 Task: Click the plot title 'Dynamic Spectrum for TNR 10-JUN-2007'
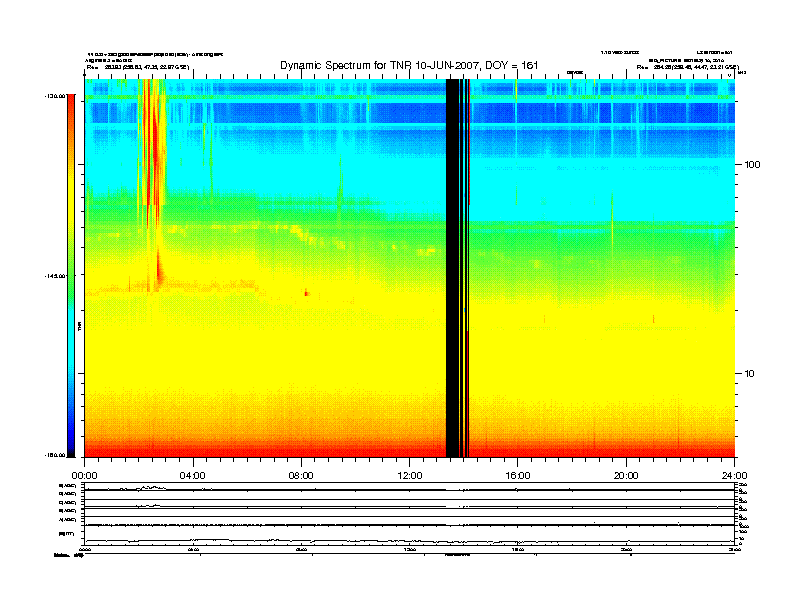pos(409,65)
